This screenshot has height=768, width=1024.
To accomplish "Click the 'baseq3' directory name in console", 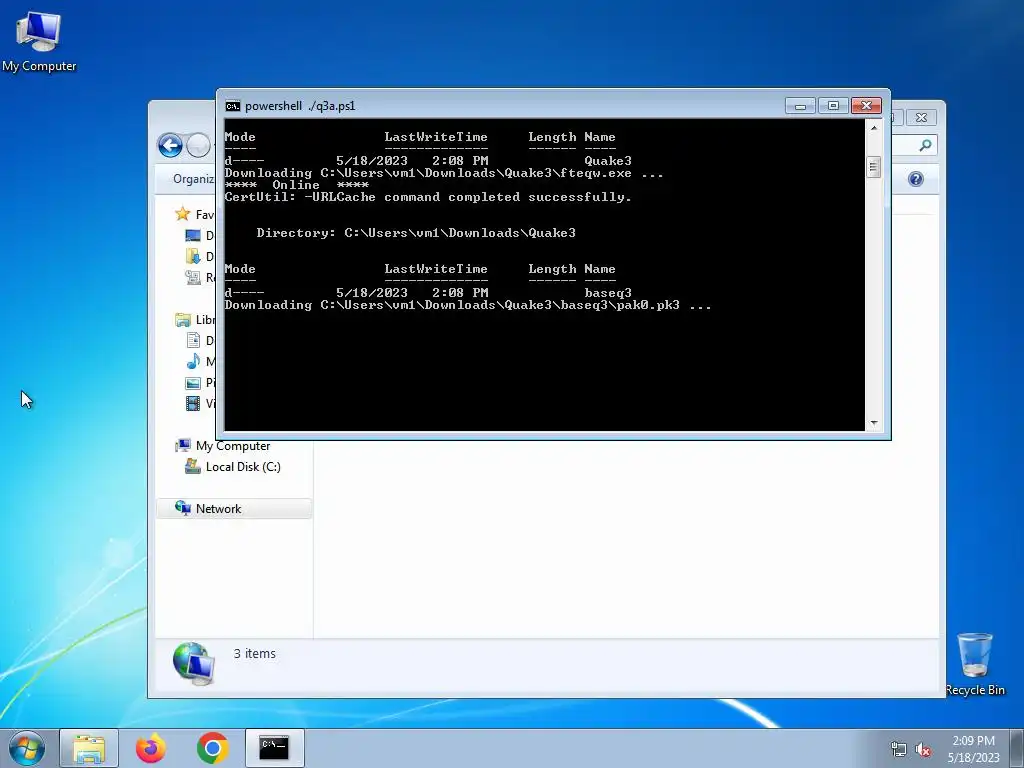I will 608,293.
